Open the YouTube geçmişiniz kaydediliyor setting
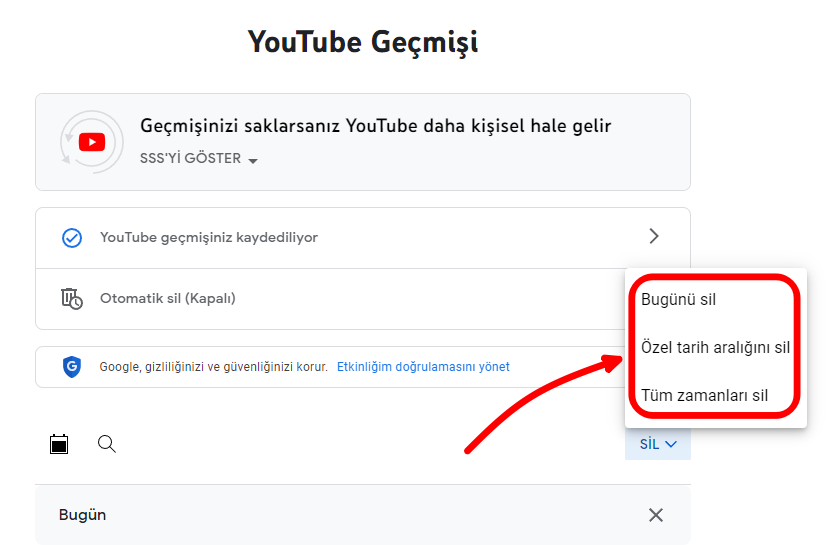This screenshot has height=545, width=826. coord(209,238)
